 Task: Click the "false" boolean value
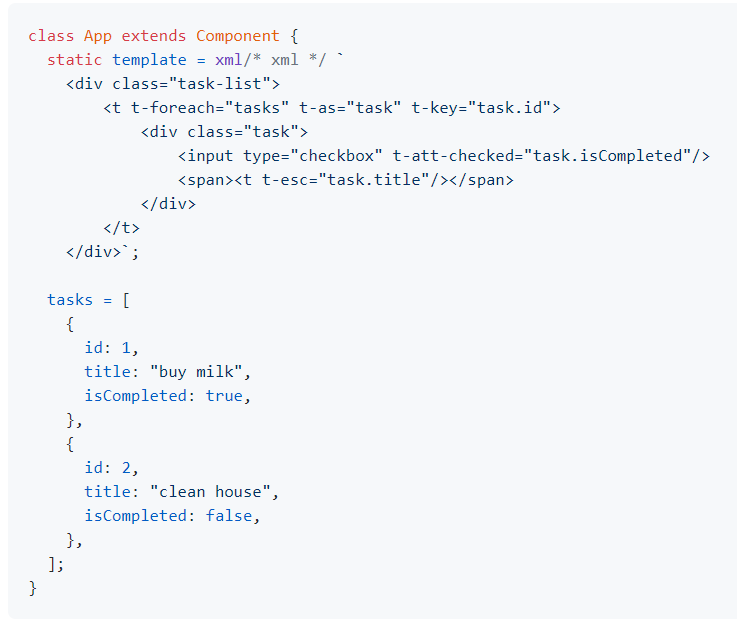point(229,516)
